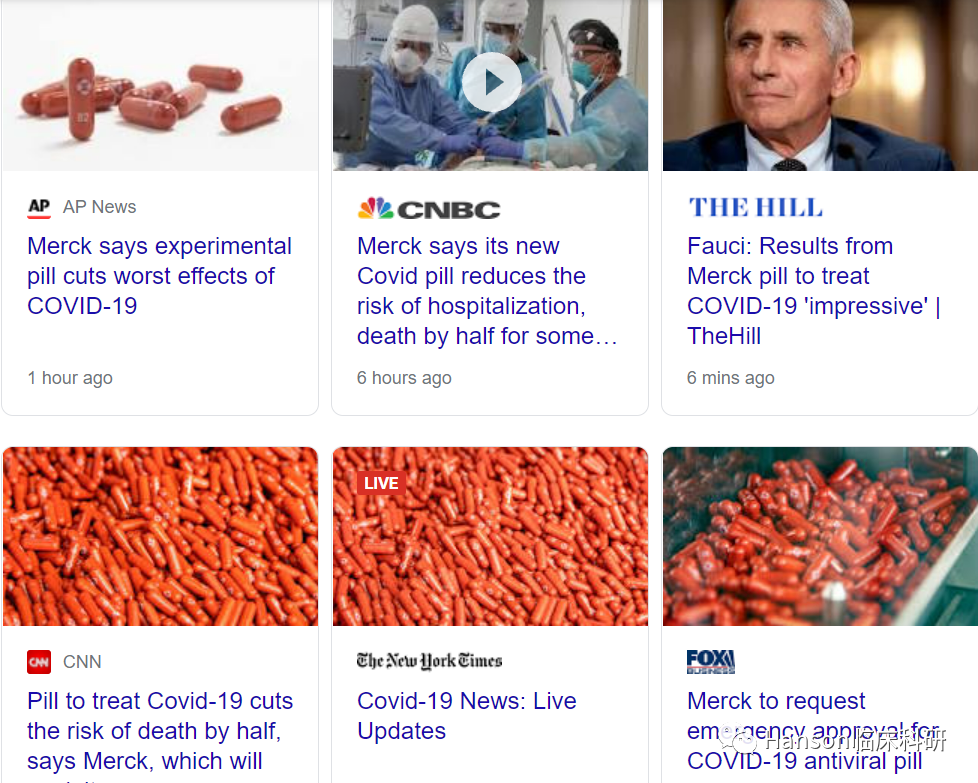This screenshot has width=978, height=783.
Task: Click the CNN source name text
Action: (x=82, y=662)
